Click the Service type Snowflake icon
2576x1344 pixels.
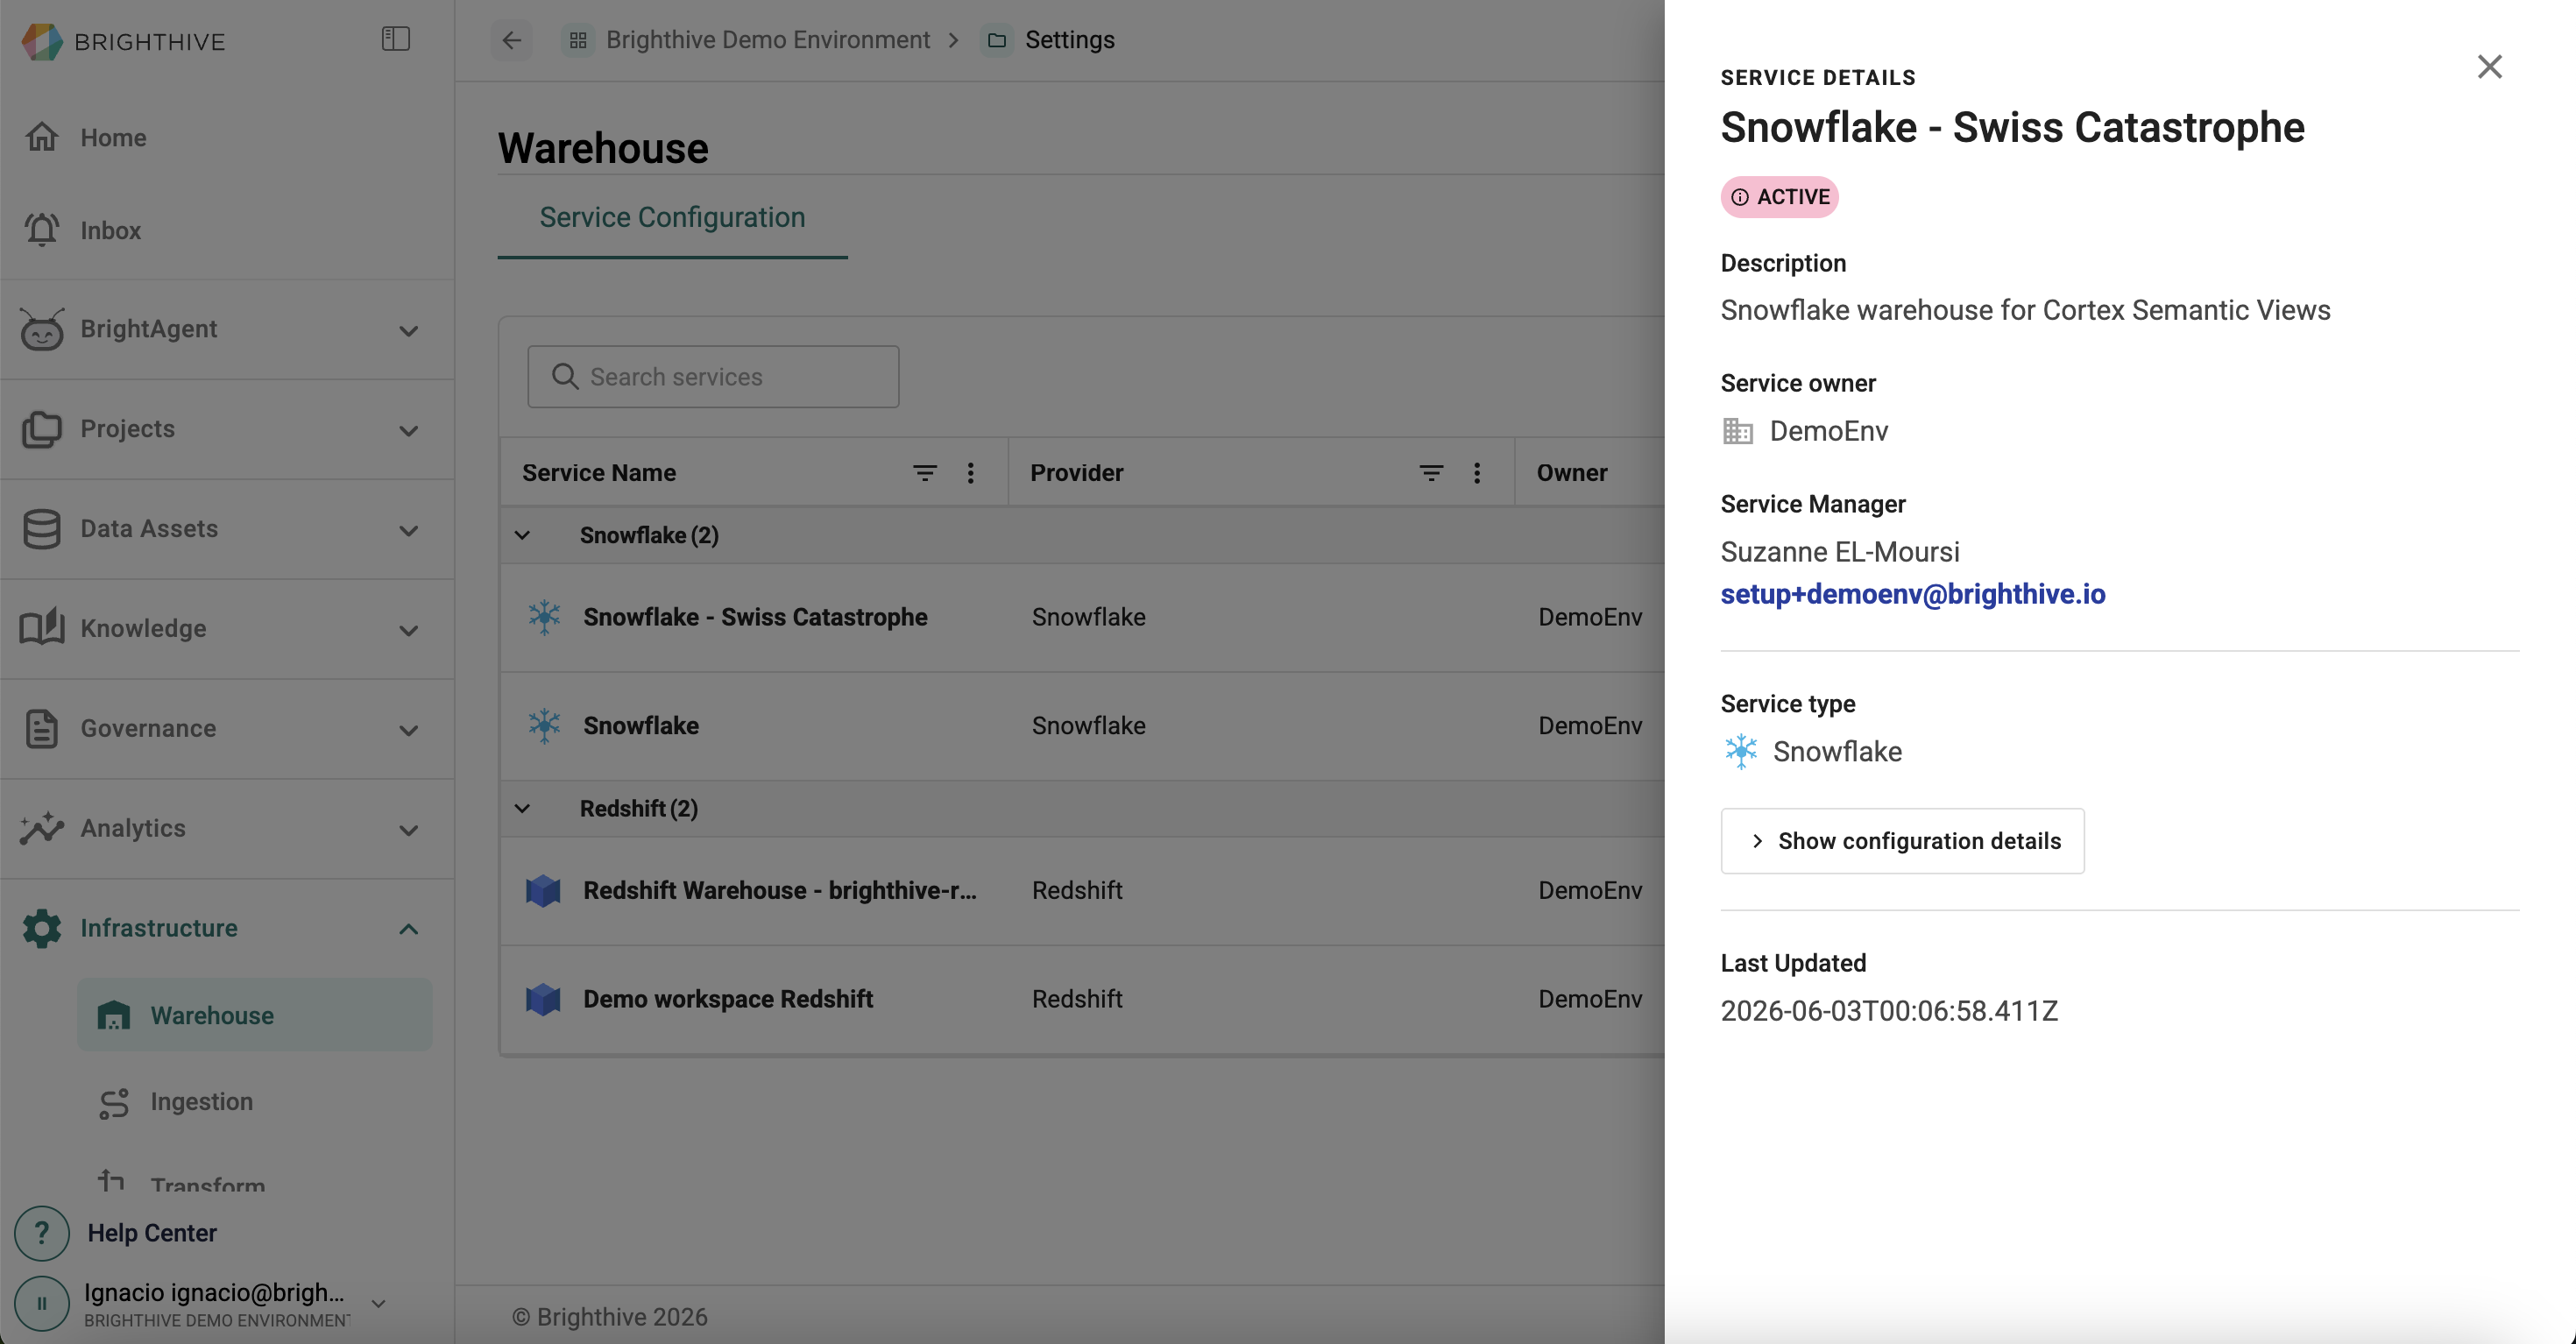pyautogui.click(x=1740, y=751)
